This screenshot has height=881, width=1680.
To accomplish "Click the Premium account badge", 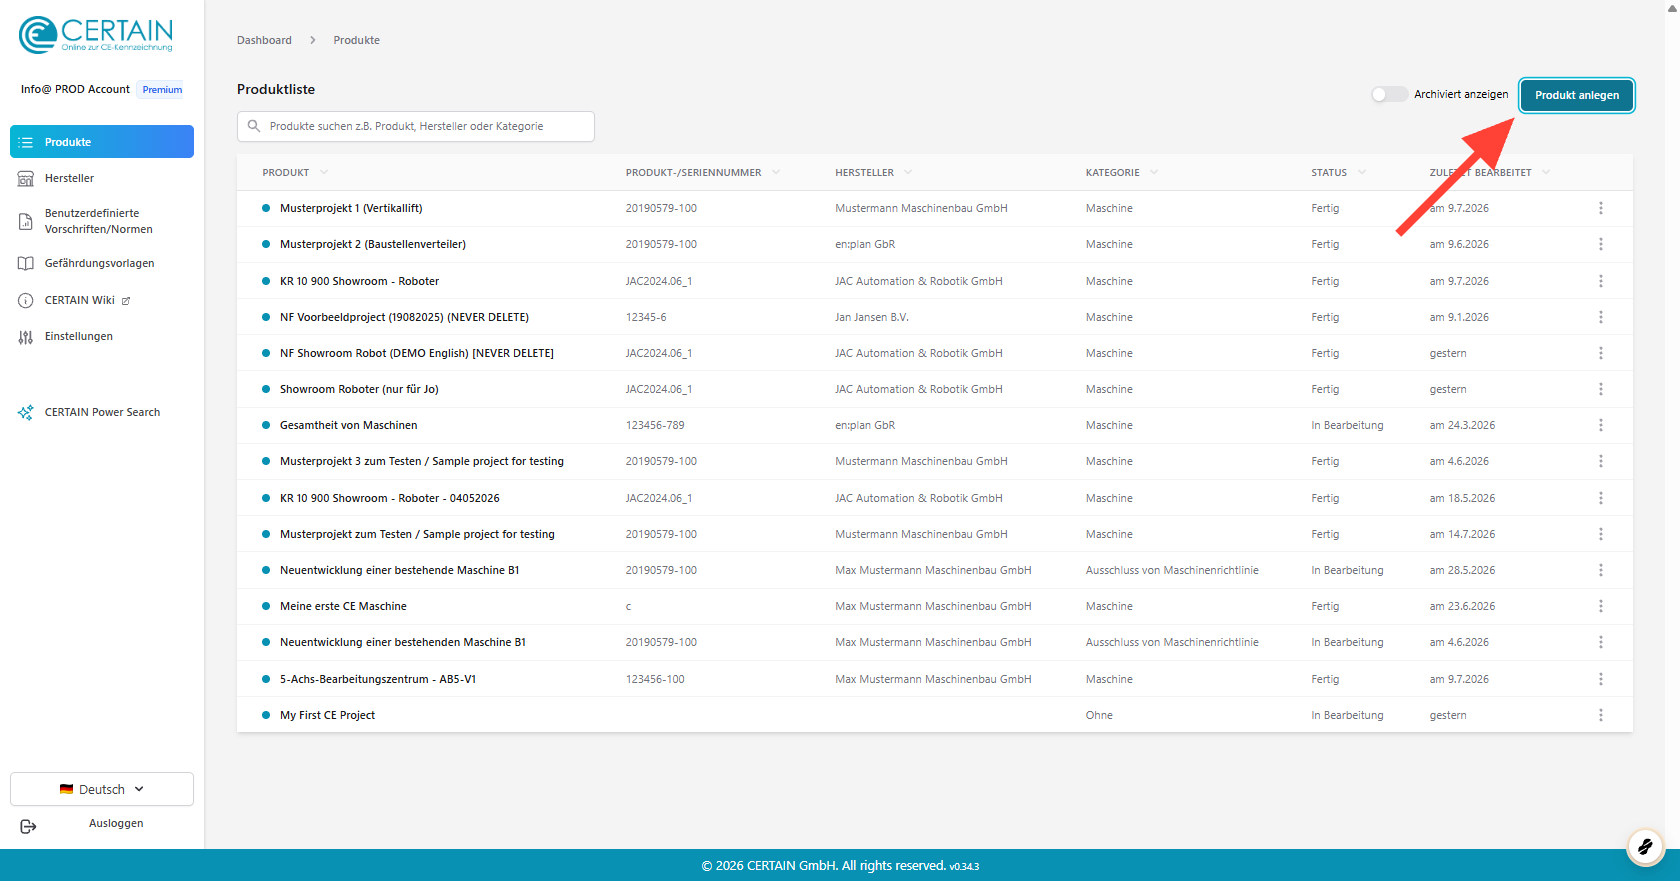I will pos(162,90).
